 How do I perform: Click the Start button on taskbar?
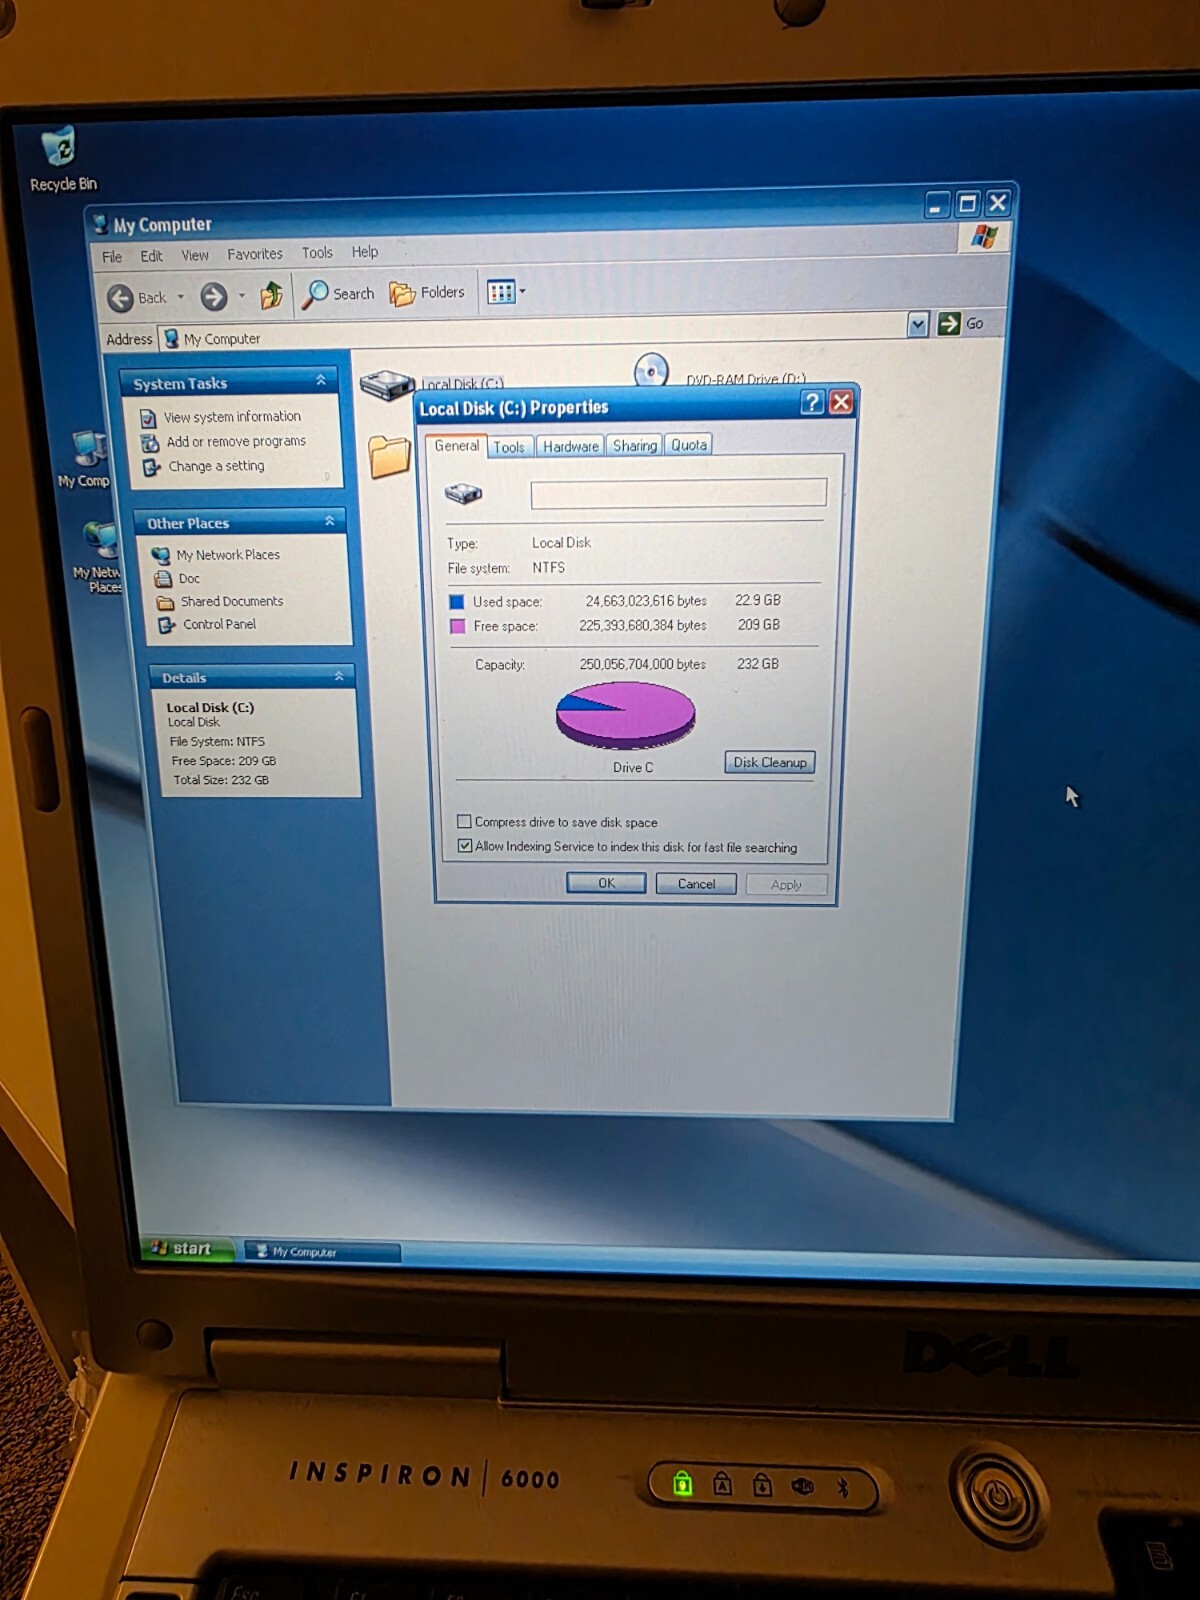[x=188, y=1248]
